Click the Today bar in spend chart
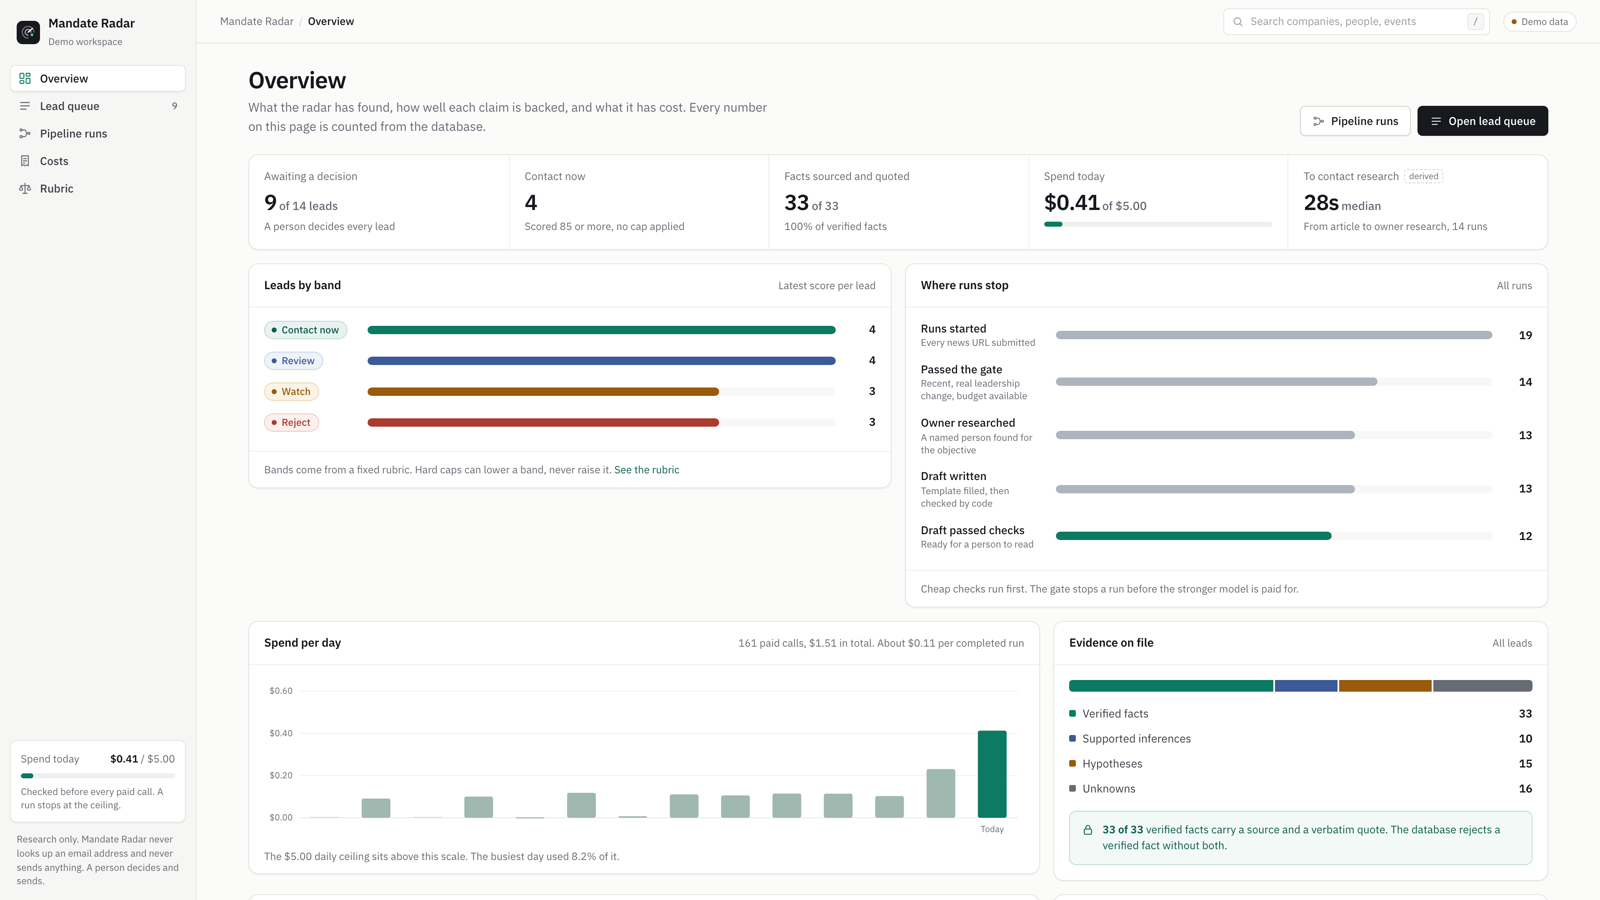This screenshot has width=1600, height=900. (x=992, y=774)
